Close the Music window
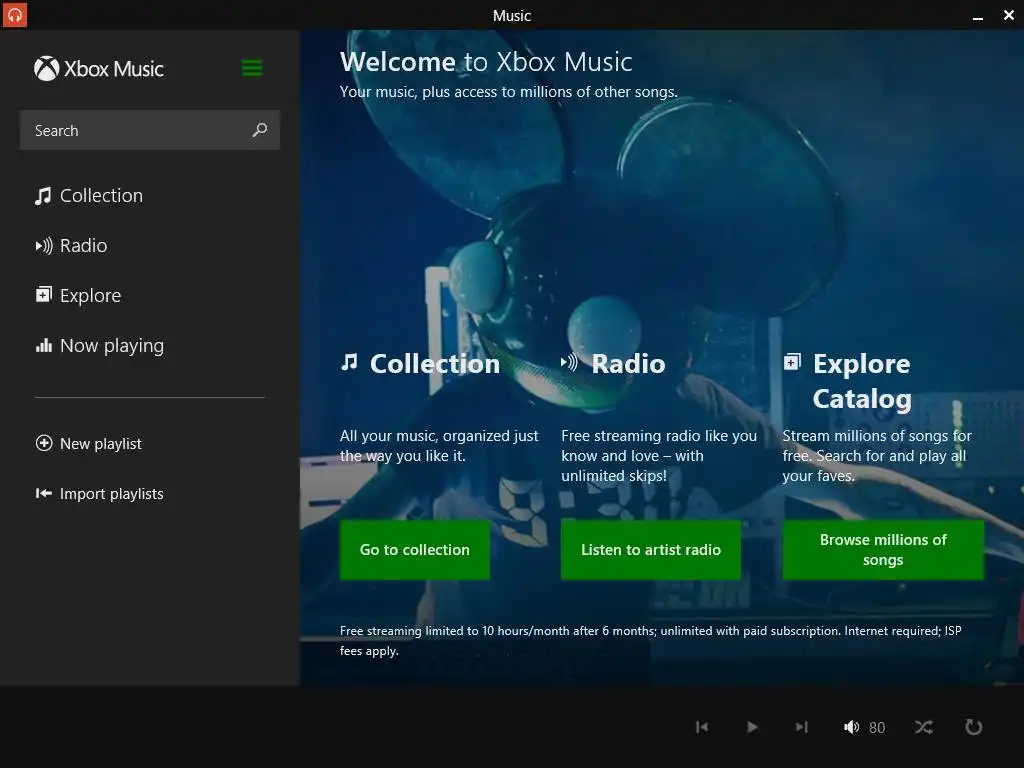The image size is (1024, 768). click(x=1009, y=15)
